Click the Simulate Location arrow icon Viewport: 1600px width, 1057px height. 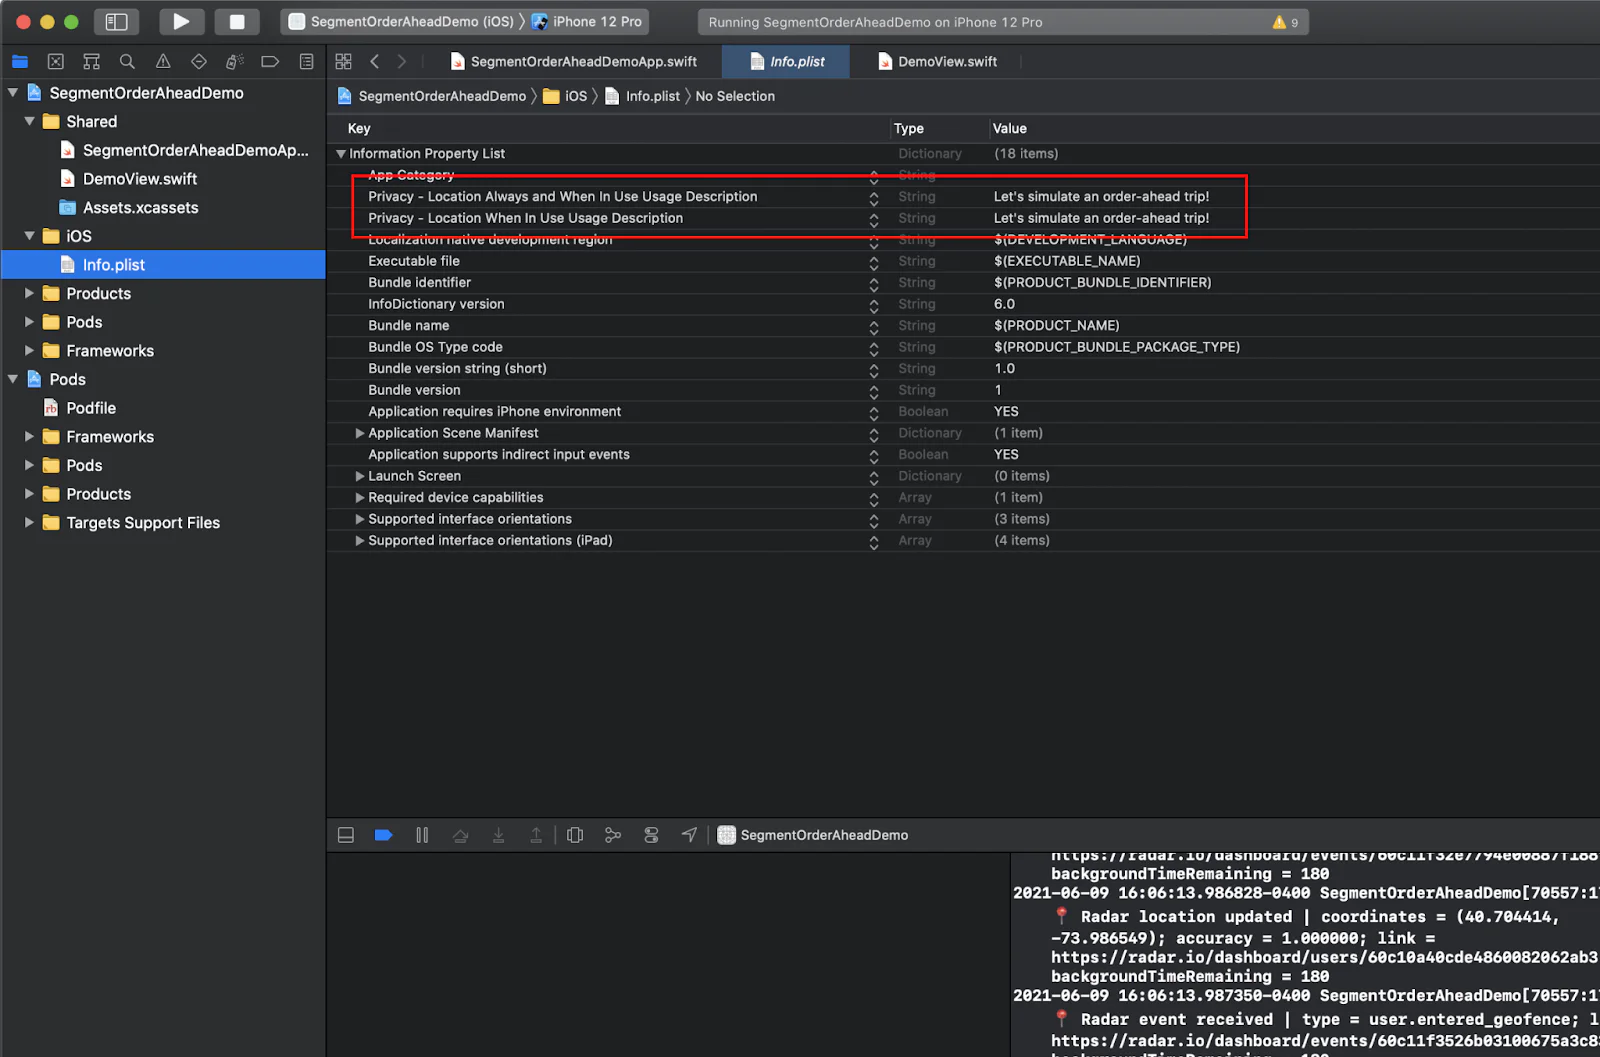(689, 835)
